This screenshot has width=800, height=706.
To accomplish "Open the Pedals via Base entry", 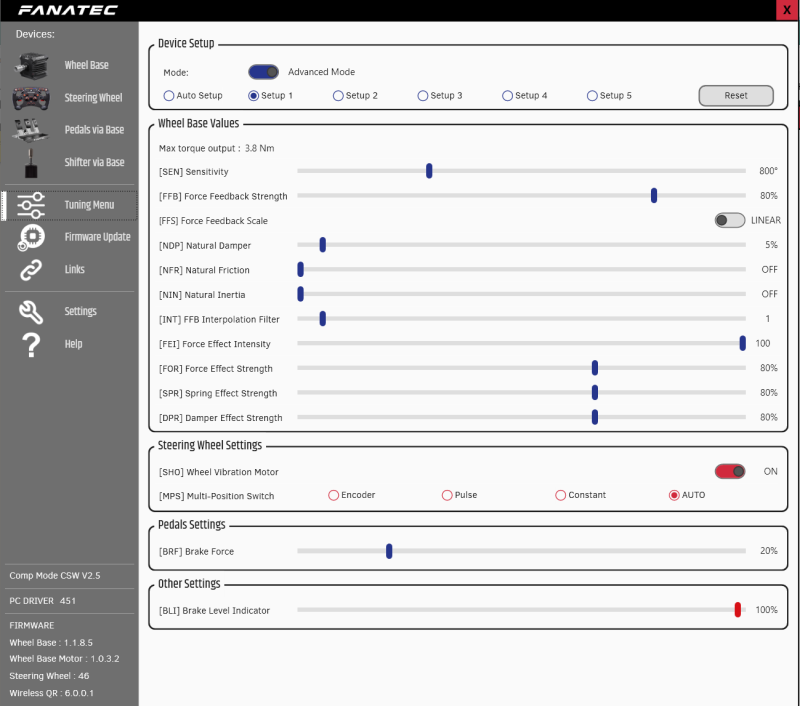I will [94, 130].
